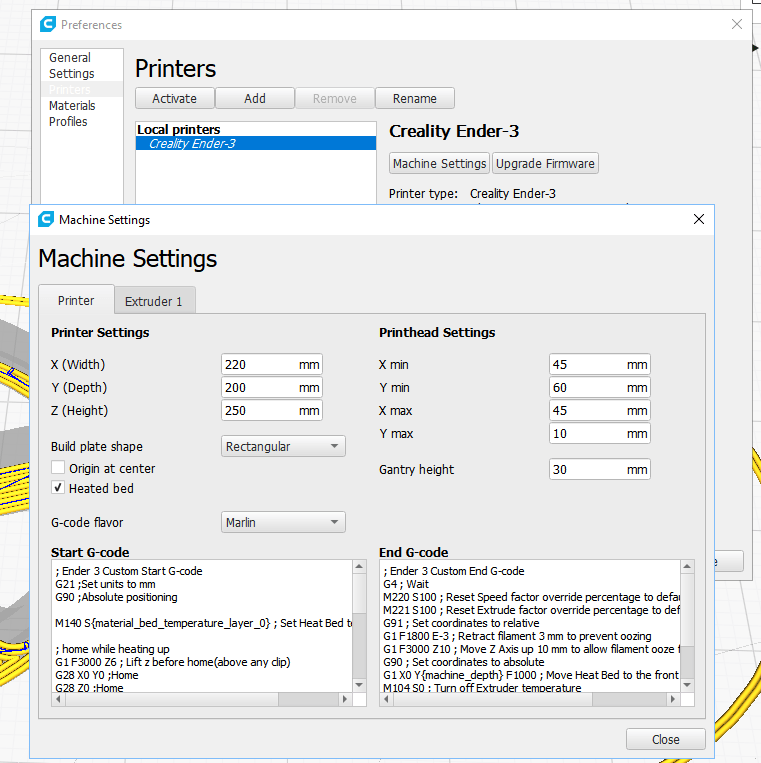The height and width of the screenshot is (763, 761).
Task: Click the Y max input field
Action: point(600,433)
